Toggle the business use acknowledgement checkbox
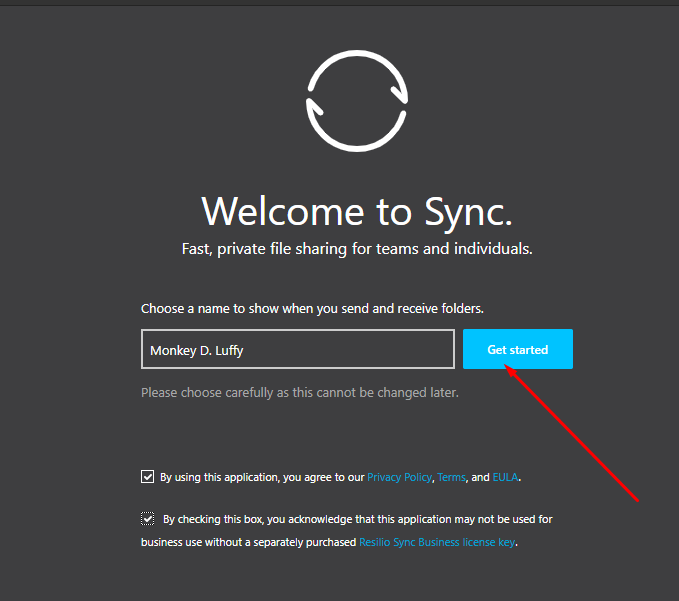Viewport: 679px width, 601px height. [x=147, y=518]
